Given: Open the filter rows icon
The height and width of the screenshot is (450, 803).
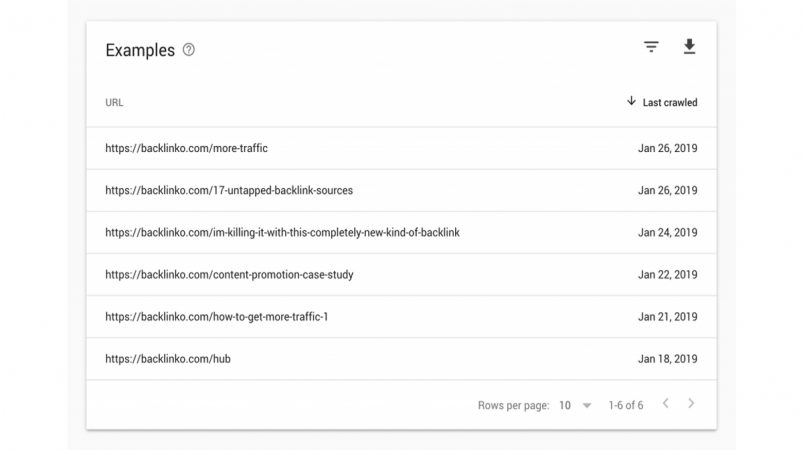Looking at the screenshot, I should pyautogui.click(x=651, y=47).
